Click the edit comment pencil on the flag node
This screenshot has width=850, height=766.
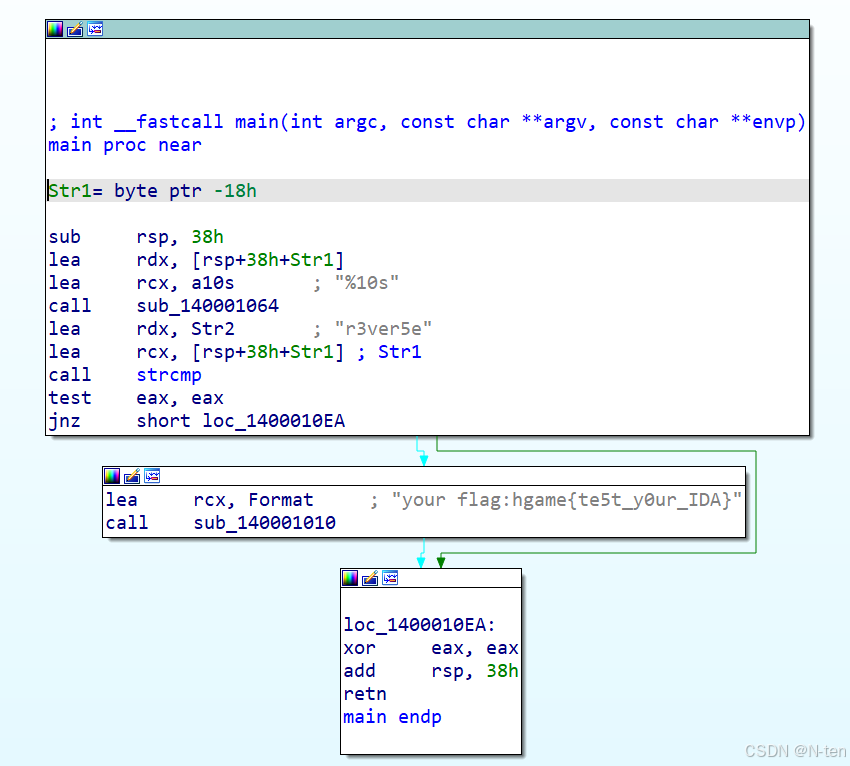(x=132, y=476)
